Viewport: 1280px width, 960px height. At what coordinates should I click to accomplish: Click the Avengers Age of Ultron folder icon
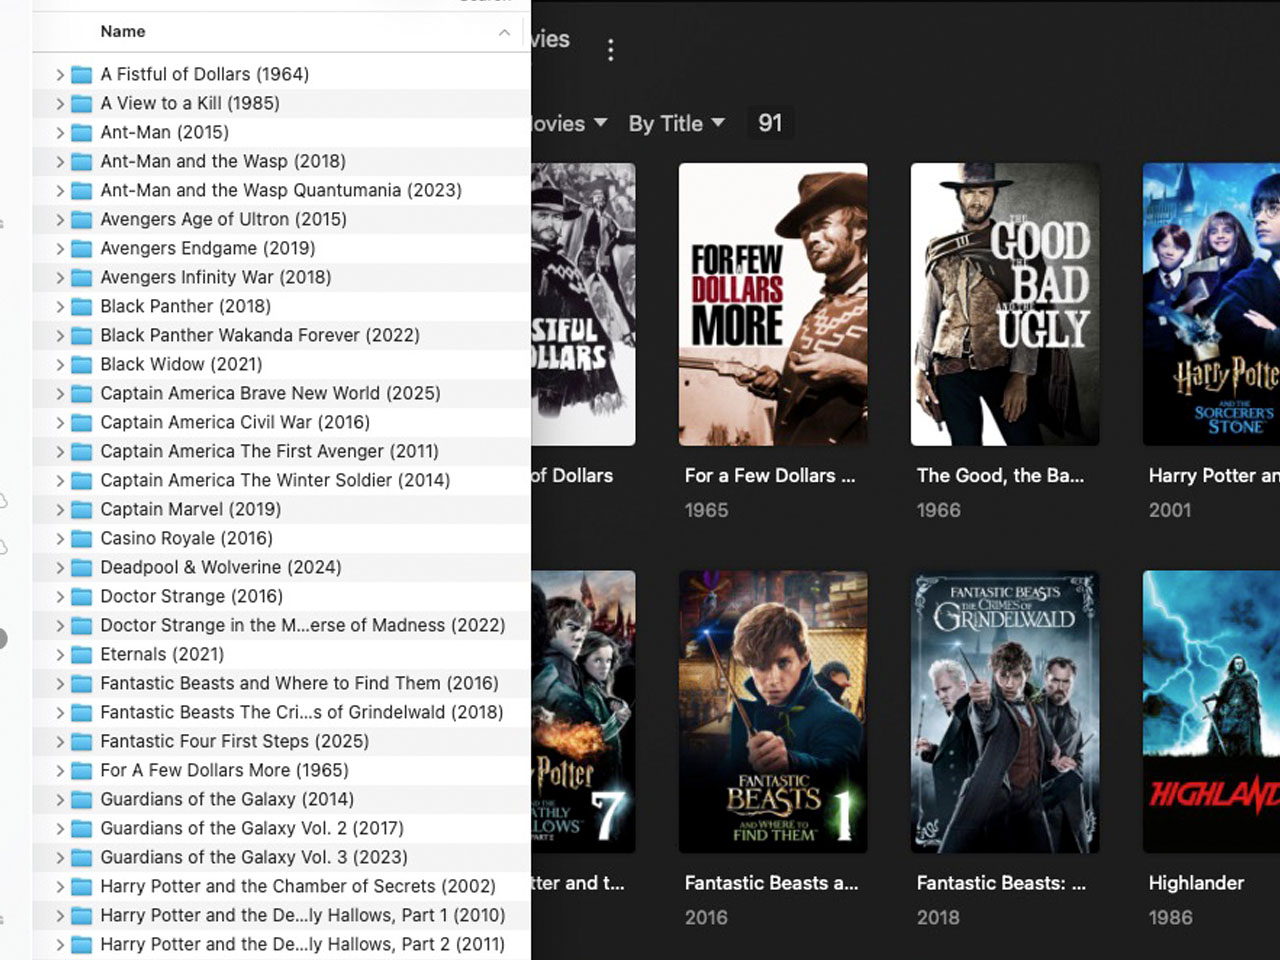82,220
